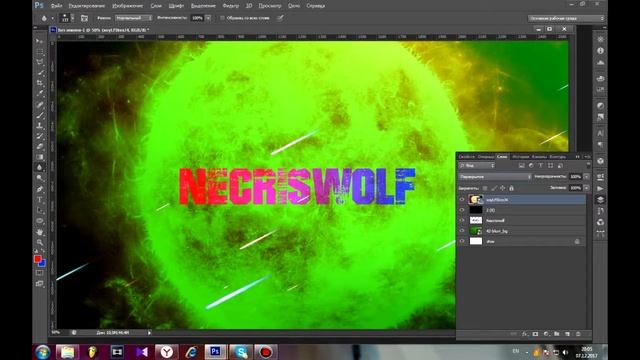This screenshot has width=640, height=360.
Task: Switch to the Каналы tab
Action: [539, 157]
